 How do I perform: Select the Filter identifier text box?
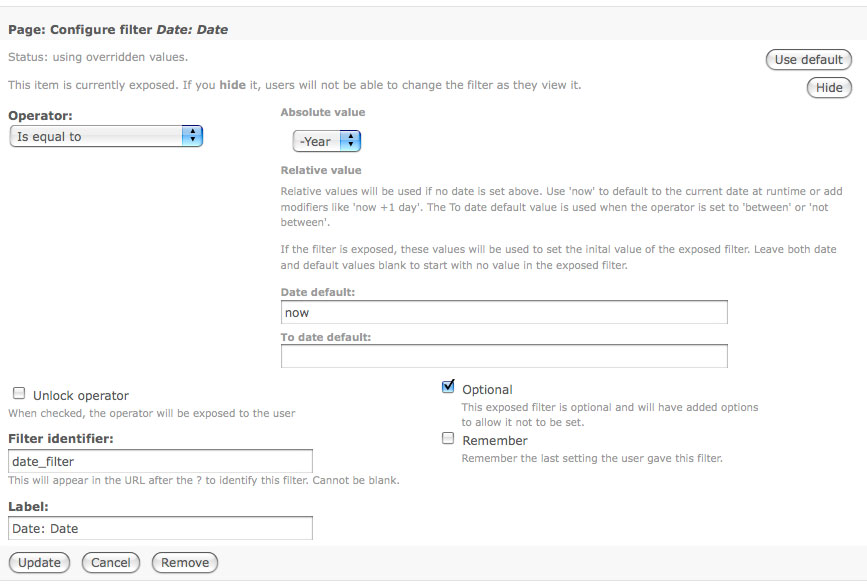(160, 461)
